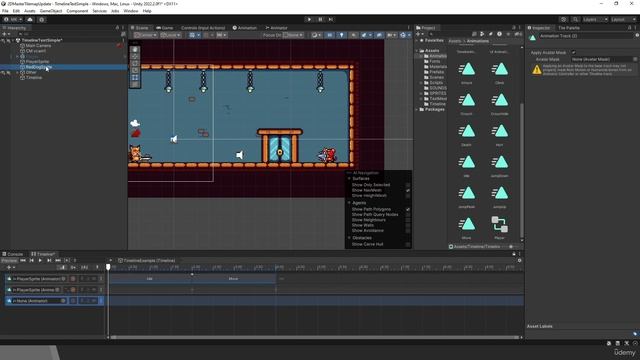Switch to the Animator tab
This screenshot has width=640, height=360.
tap(276, 28)
